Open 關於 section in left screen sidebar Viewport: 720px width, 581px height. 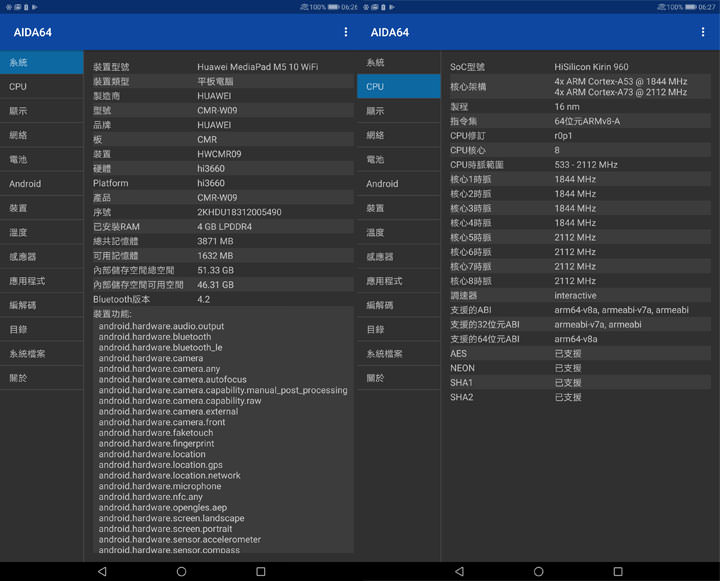point(42,378)
